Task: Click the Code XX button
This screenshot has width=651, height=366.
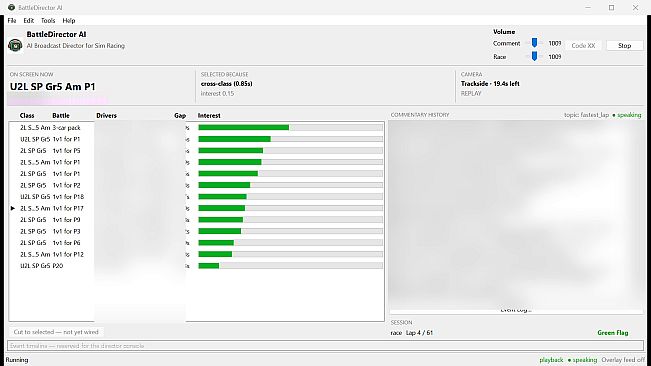Action: 583,46
